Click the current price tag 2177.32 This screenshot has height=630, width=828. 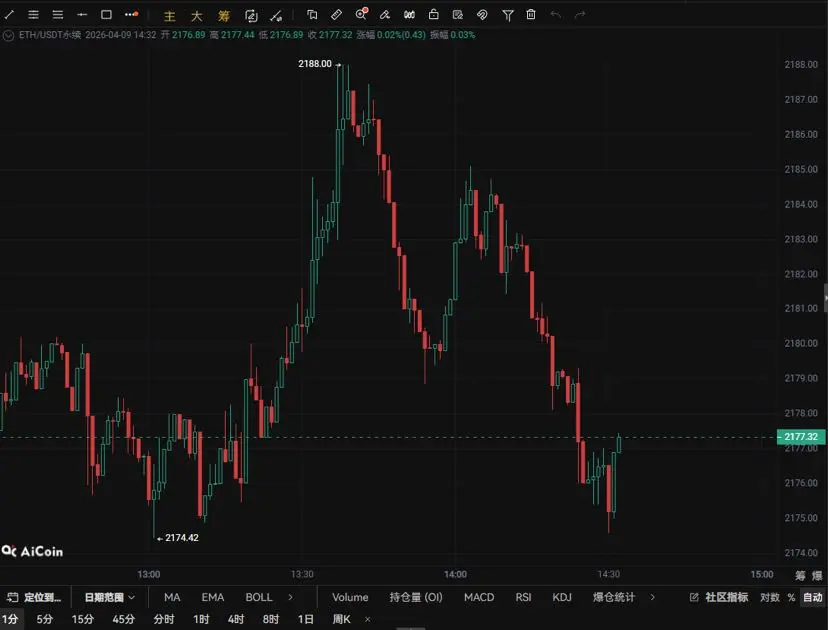coord(801,437)
